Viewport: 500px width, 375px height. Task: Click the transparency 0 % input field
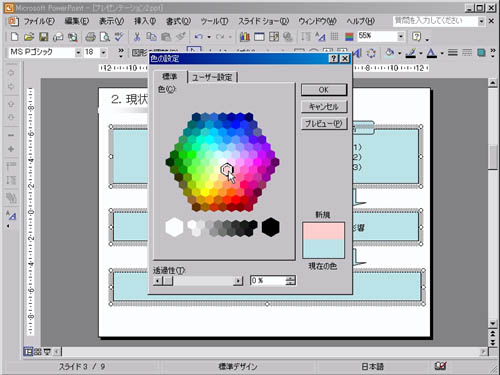coord(268,281)
